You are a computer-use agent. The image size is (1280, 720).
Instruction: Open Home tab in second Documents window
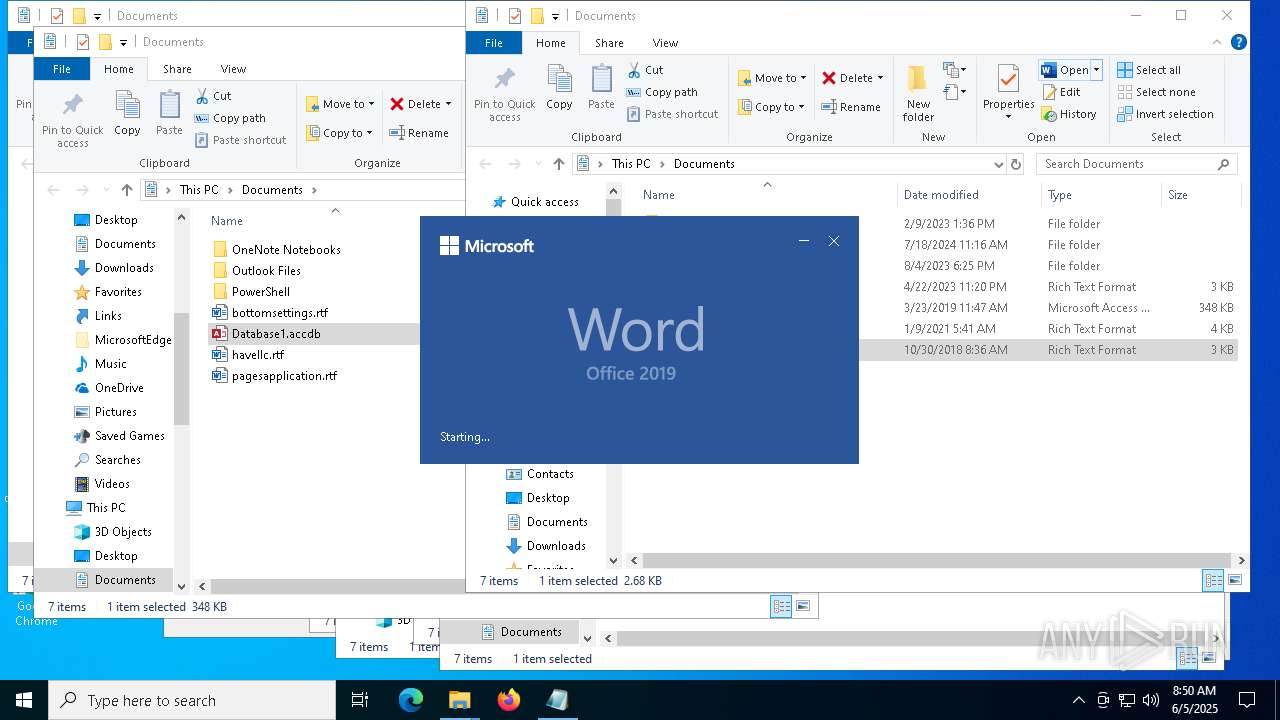coord(118,69)
